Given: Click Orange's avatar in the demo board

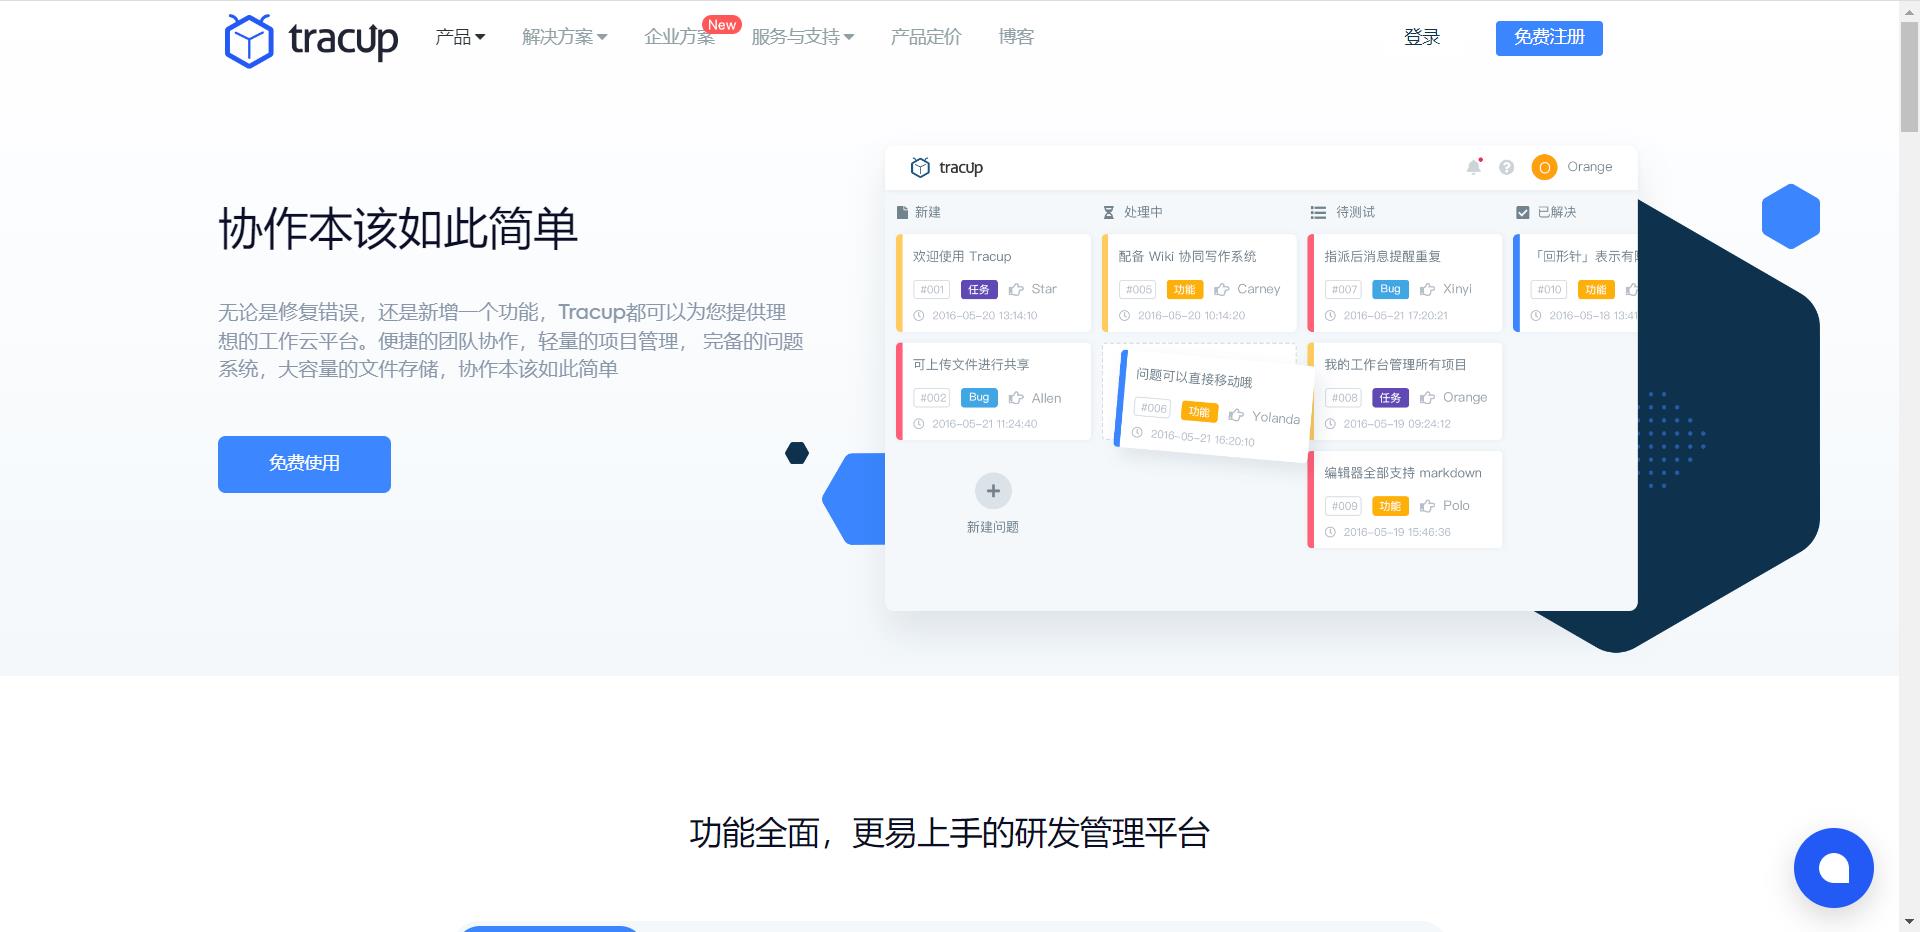Looking at the screenshot, I should (1543, 167).
